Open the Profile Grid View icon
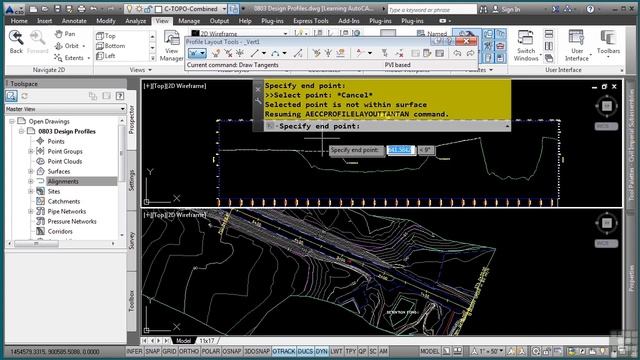The height and width of the screenshot is (360, 640). pyautogui.click(x=440, y=53)
